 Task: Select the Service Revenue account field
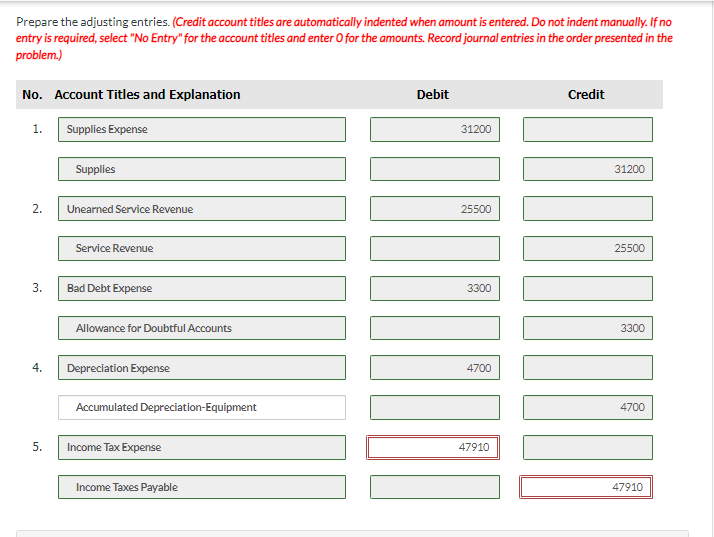pos(202,248)
